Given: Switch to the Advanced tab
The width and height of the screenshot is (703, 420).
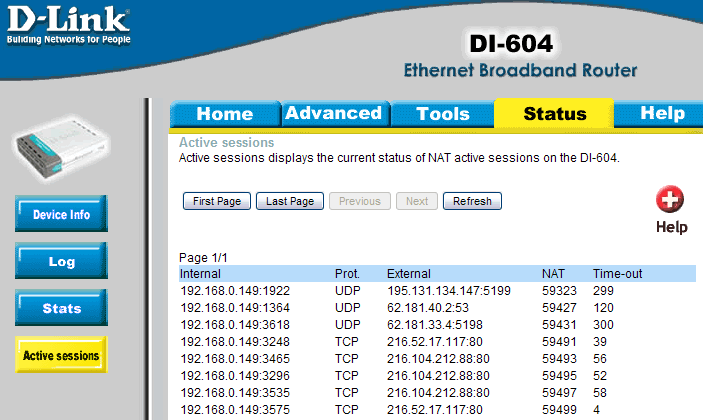Looking at the screenshot, I should click(x=334, y=113).
